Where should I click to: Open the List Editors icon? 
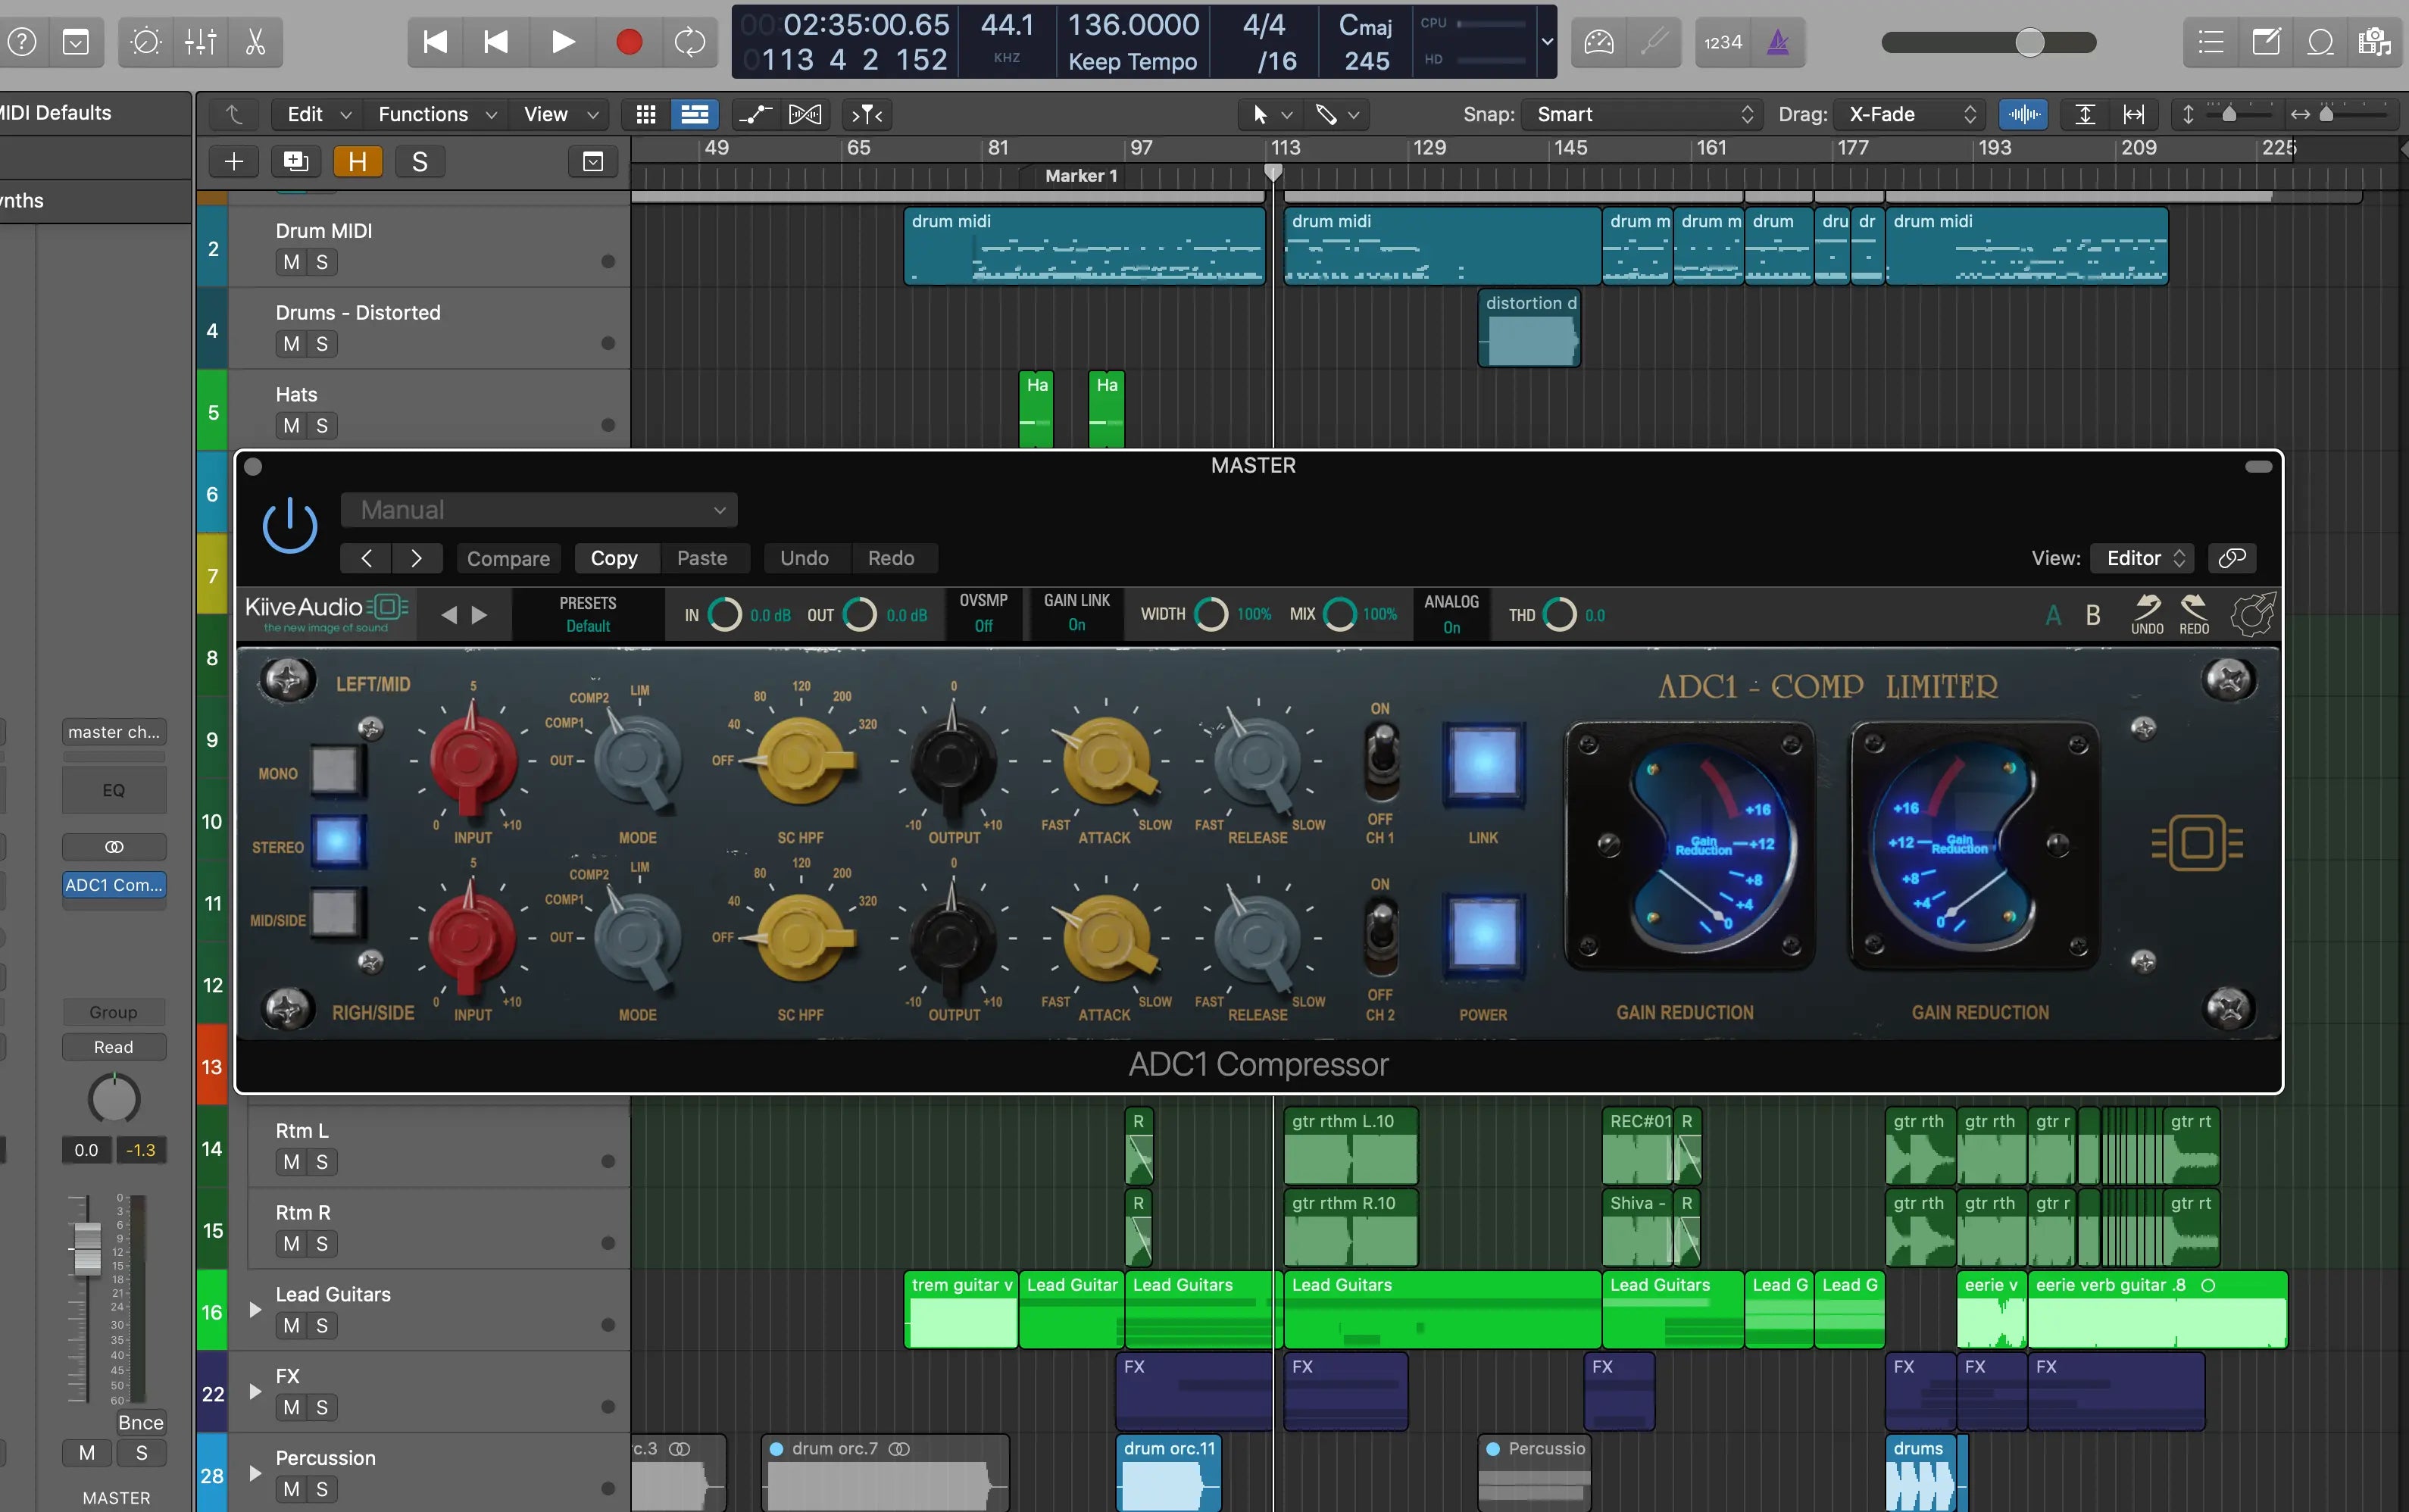2211,42
